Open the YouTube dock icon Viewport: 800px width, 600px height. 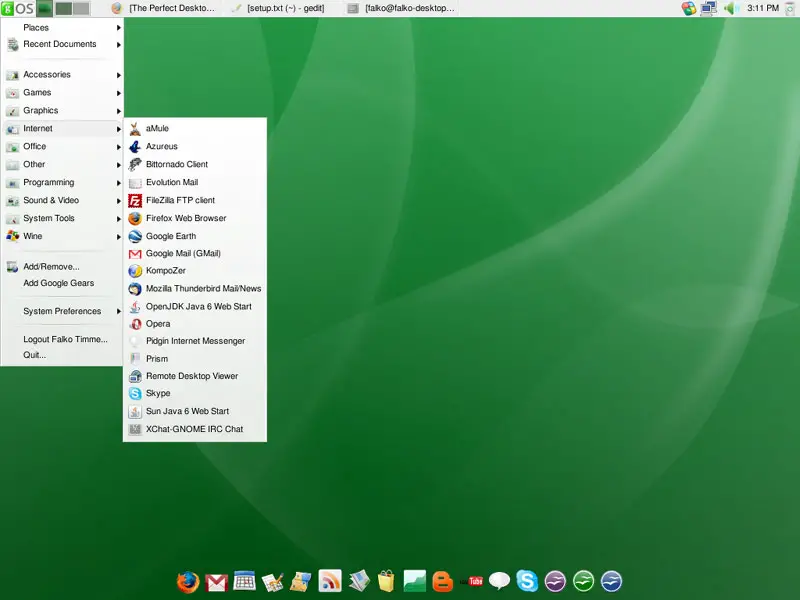tap(471, 581)
